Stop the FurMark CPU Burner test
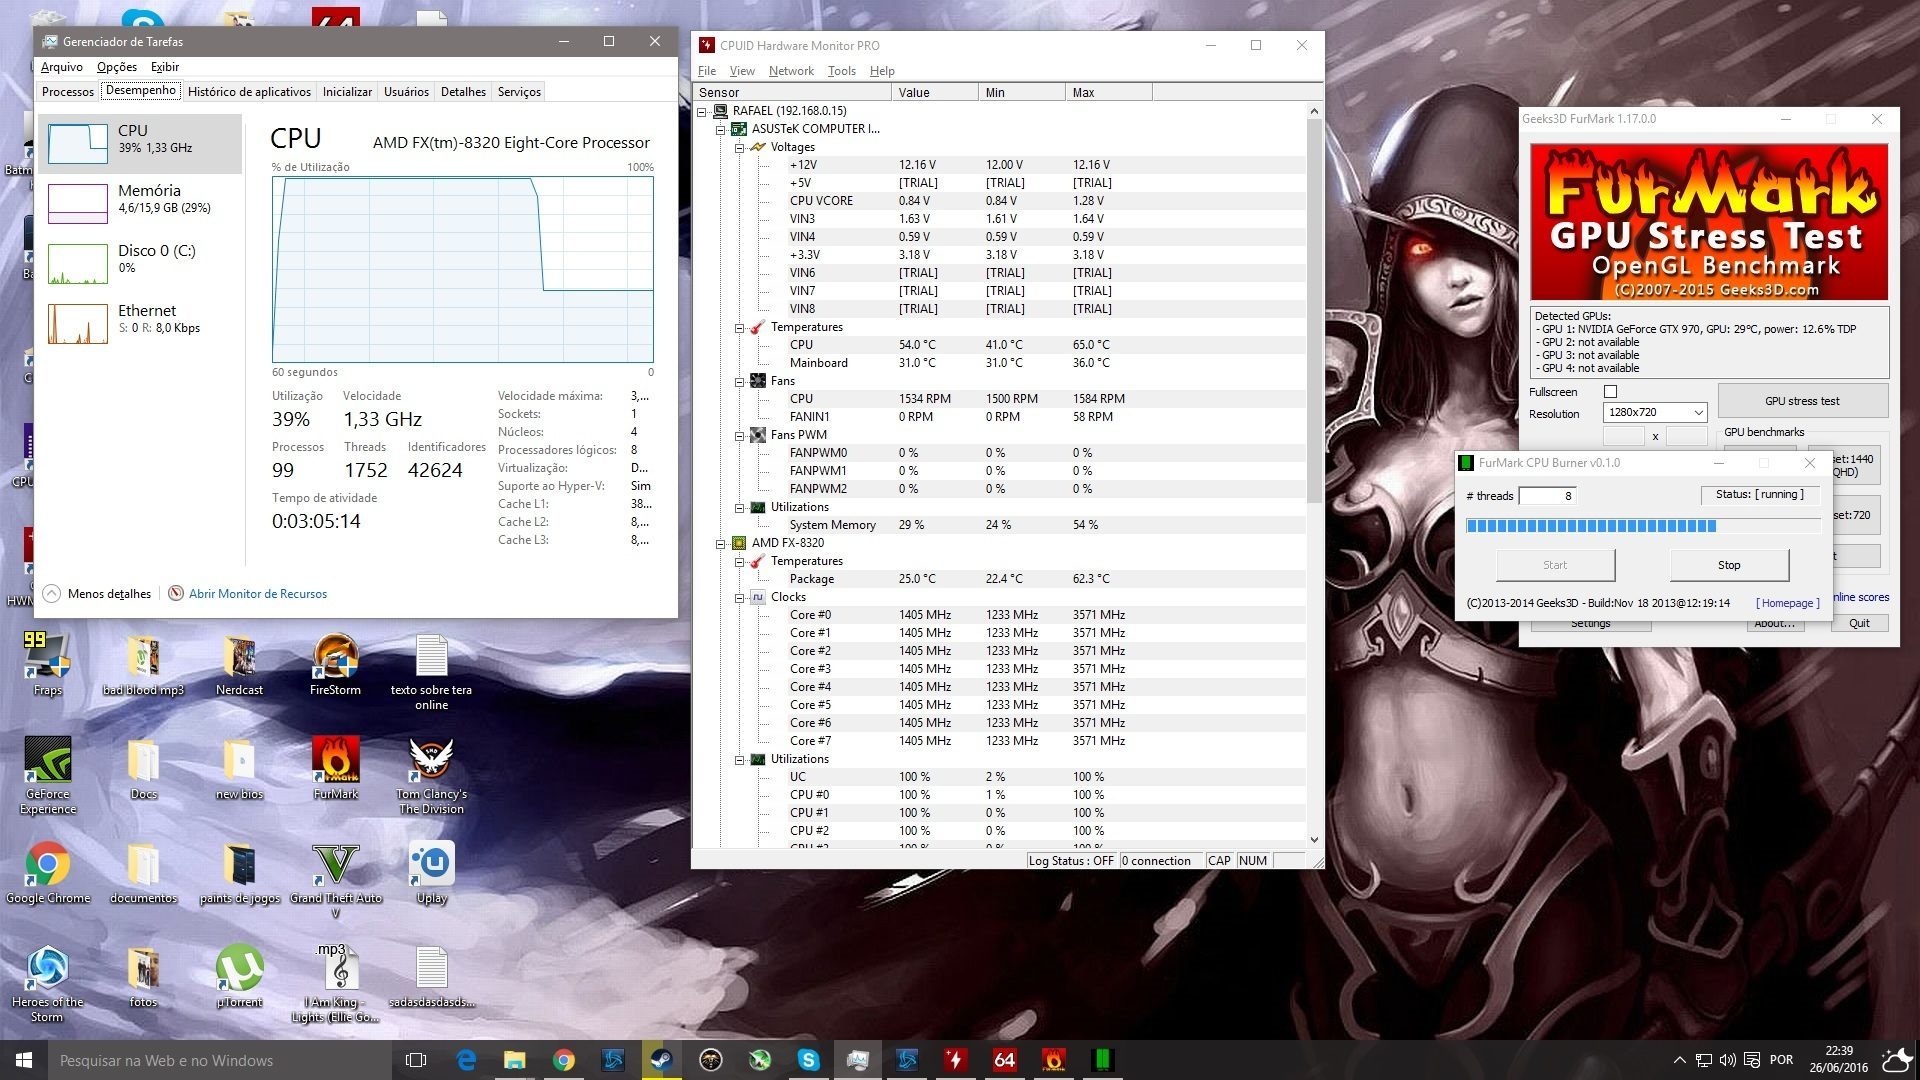1920x1080 pixels. [1729, 565]
